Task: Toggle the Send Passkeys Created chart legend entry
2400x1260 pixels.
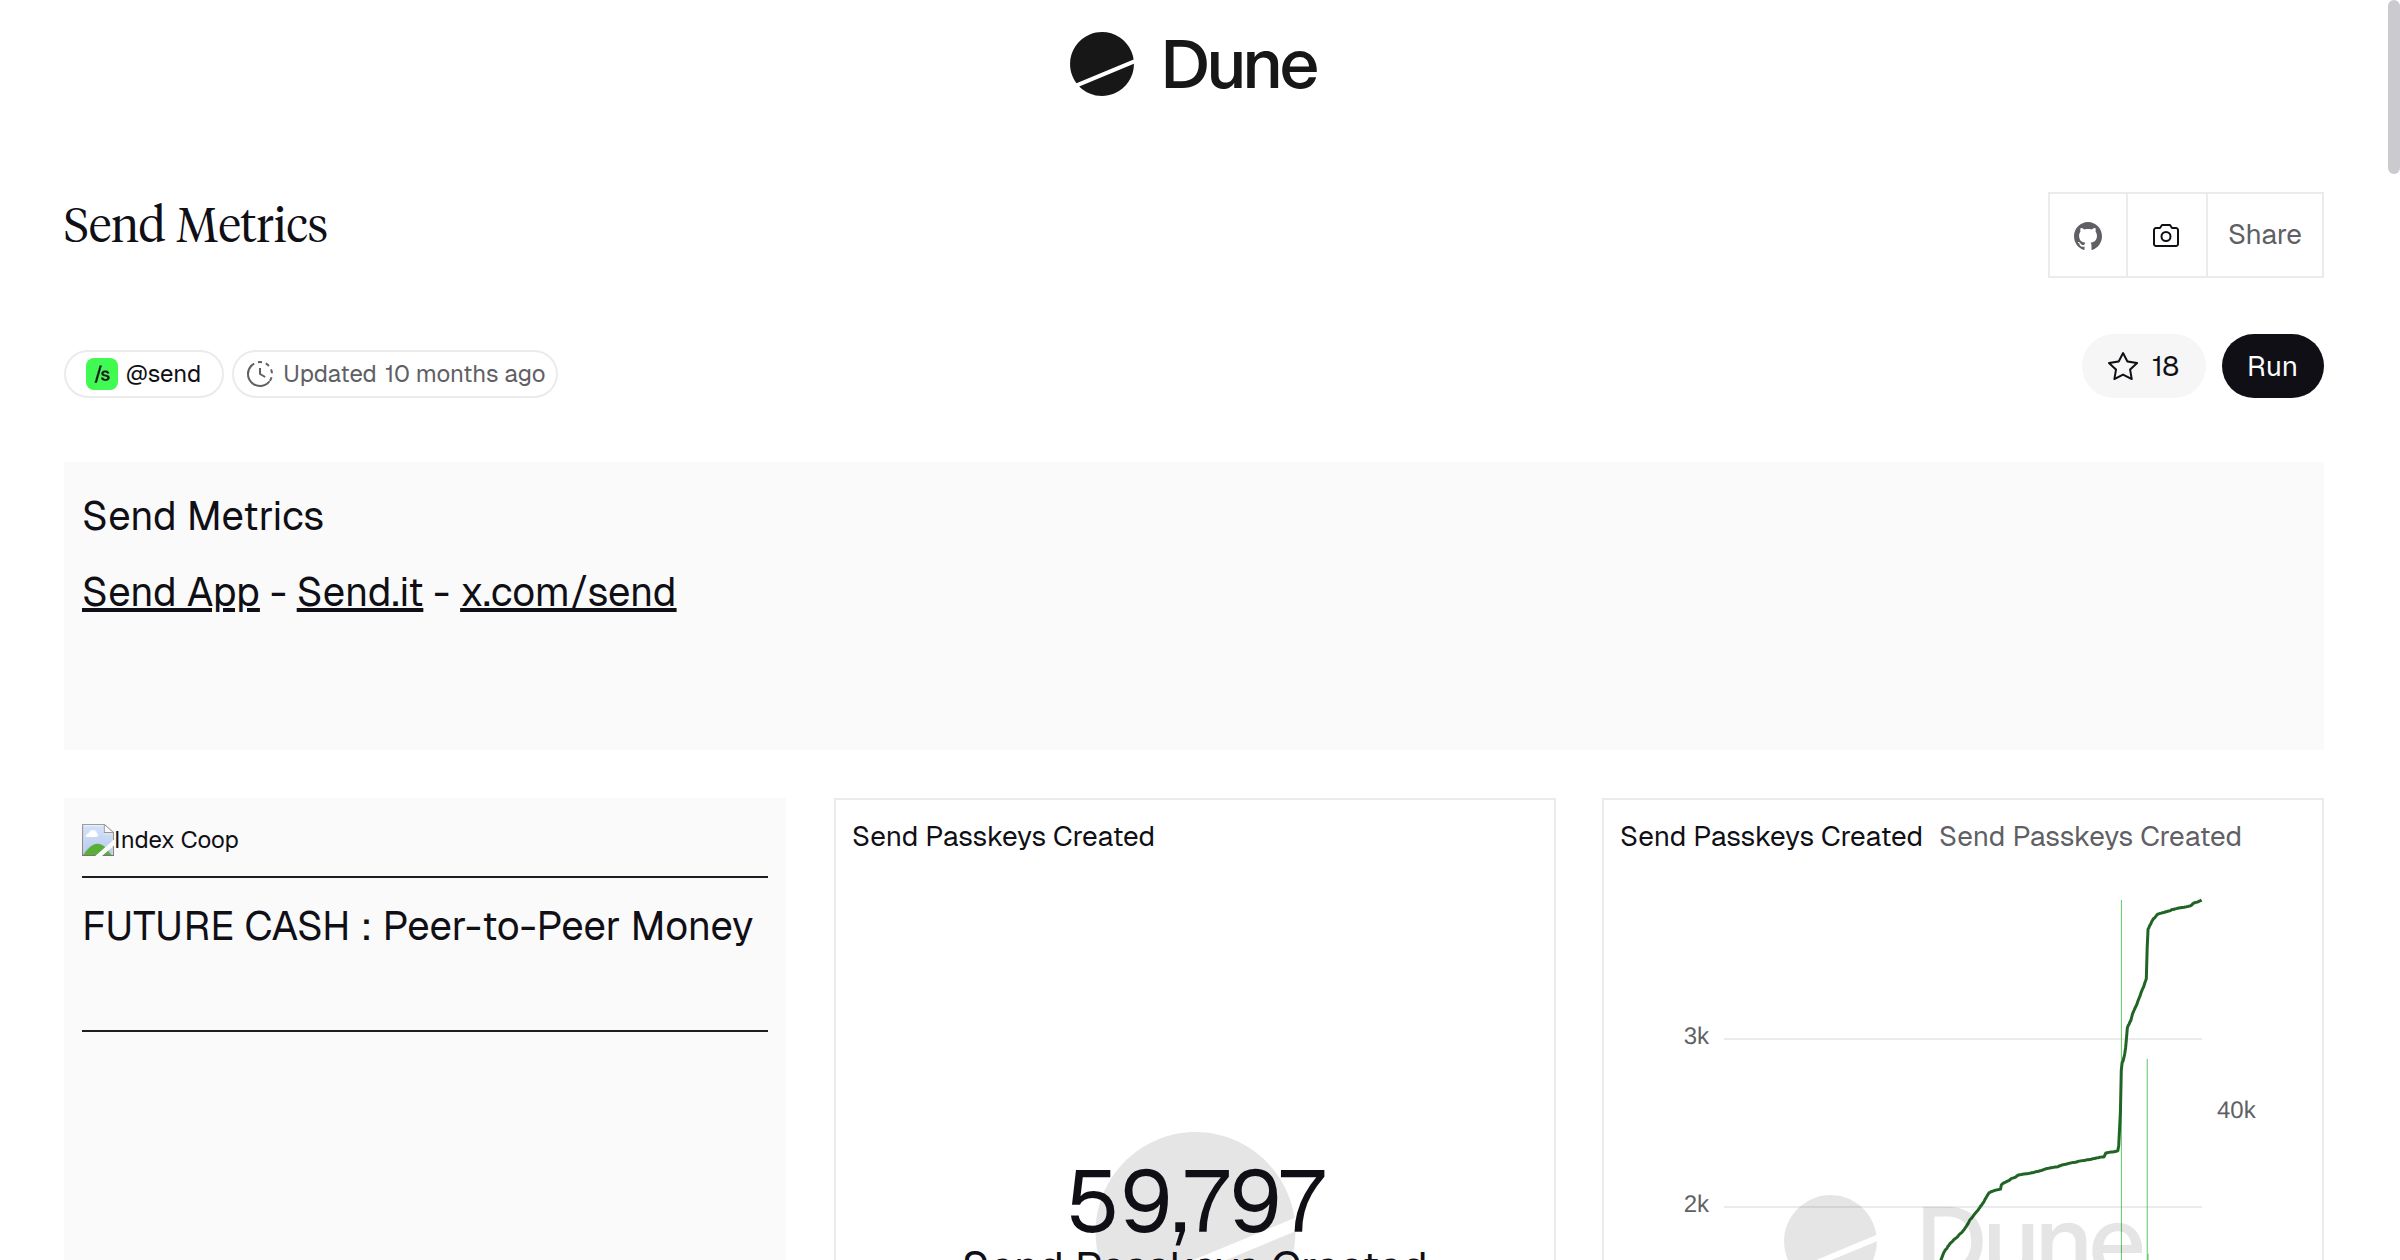Action: click(2093, 836)
